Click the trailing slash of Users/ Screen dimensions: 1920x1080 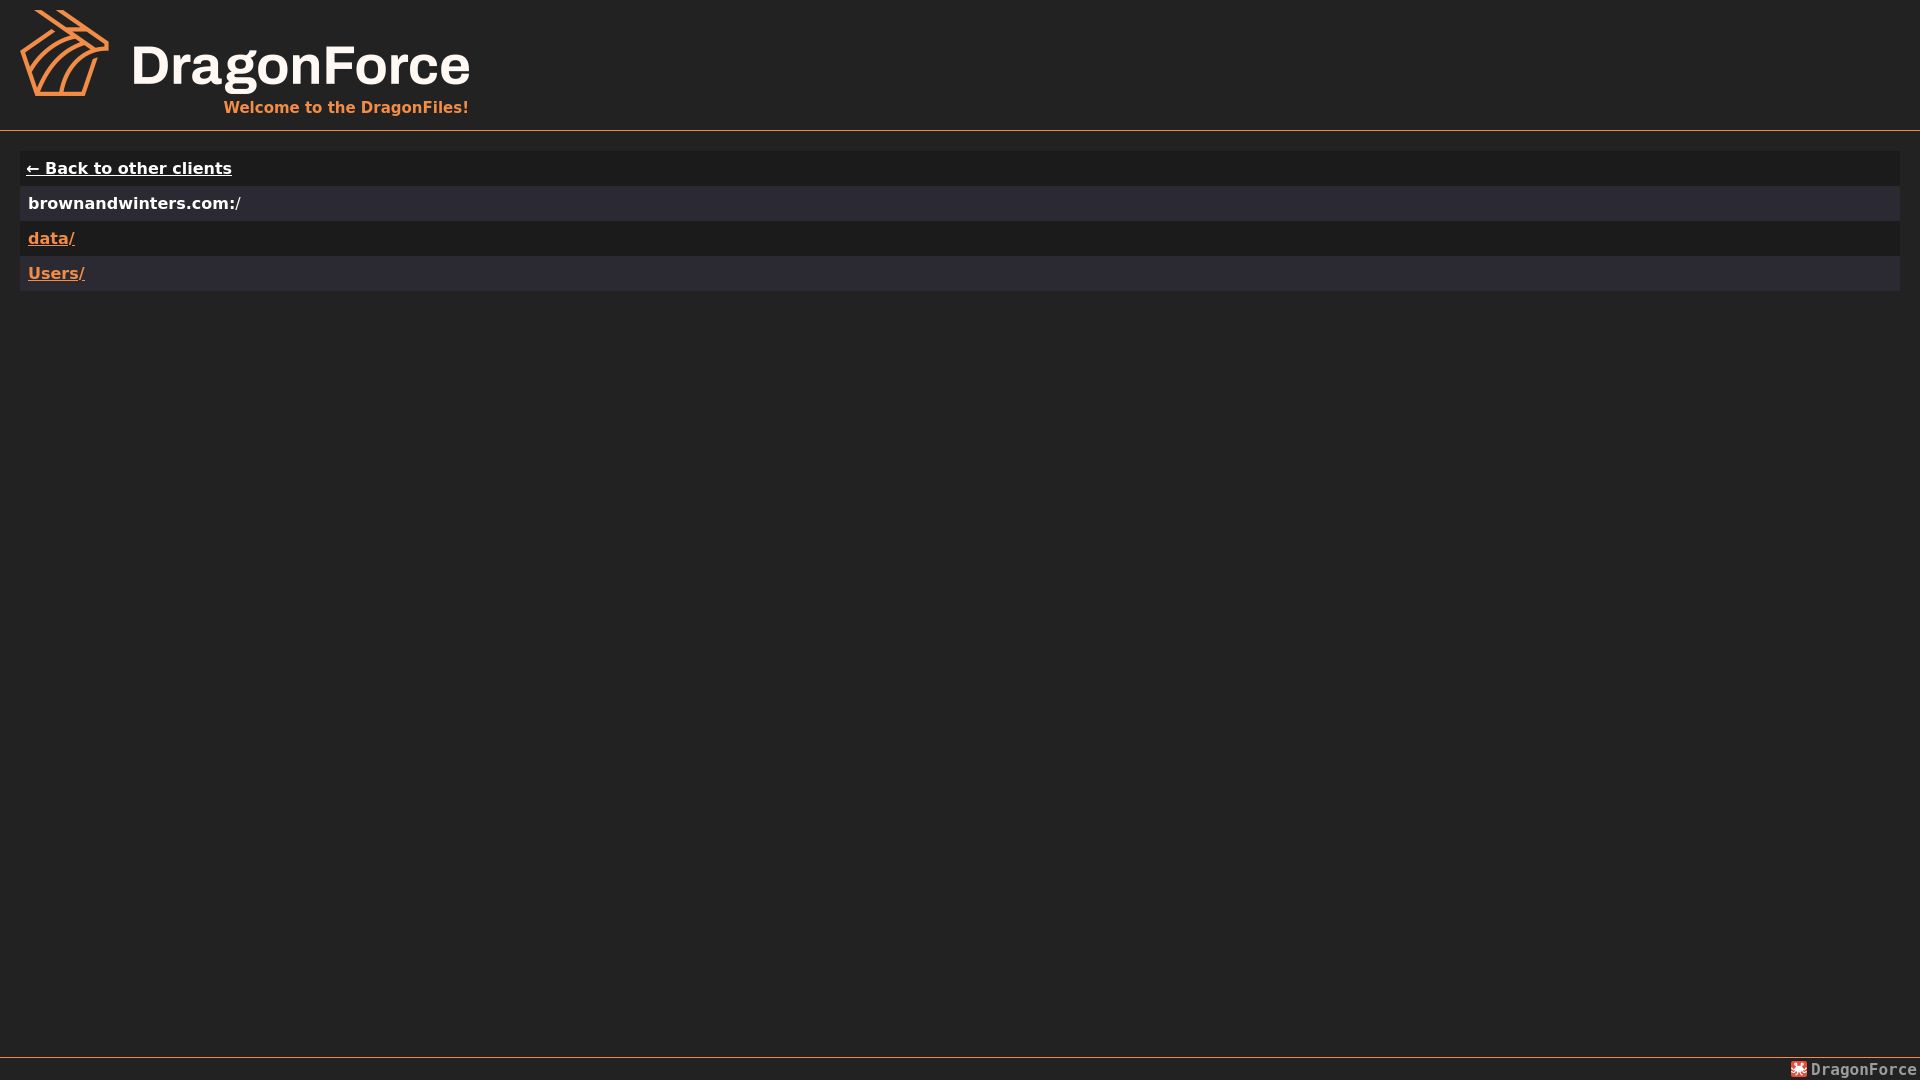[82, 273]
